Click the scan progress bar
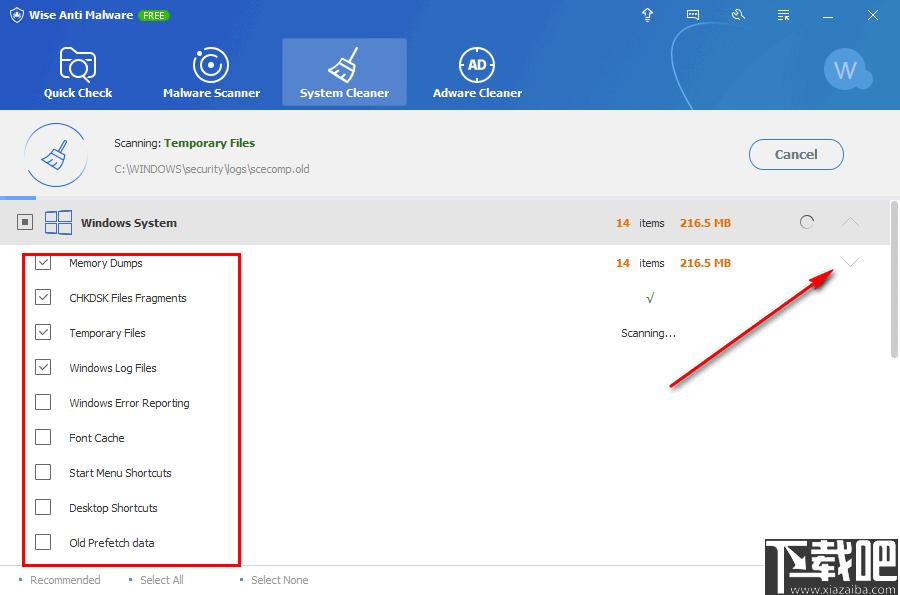 [450, 198]
